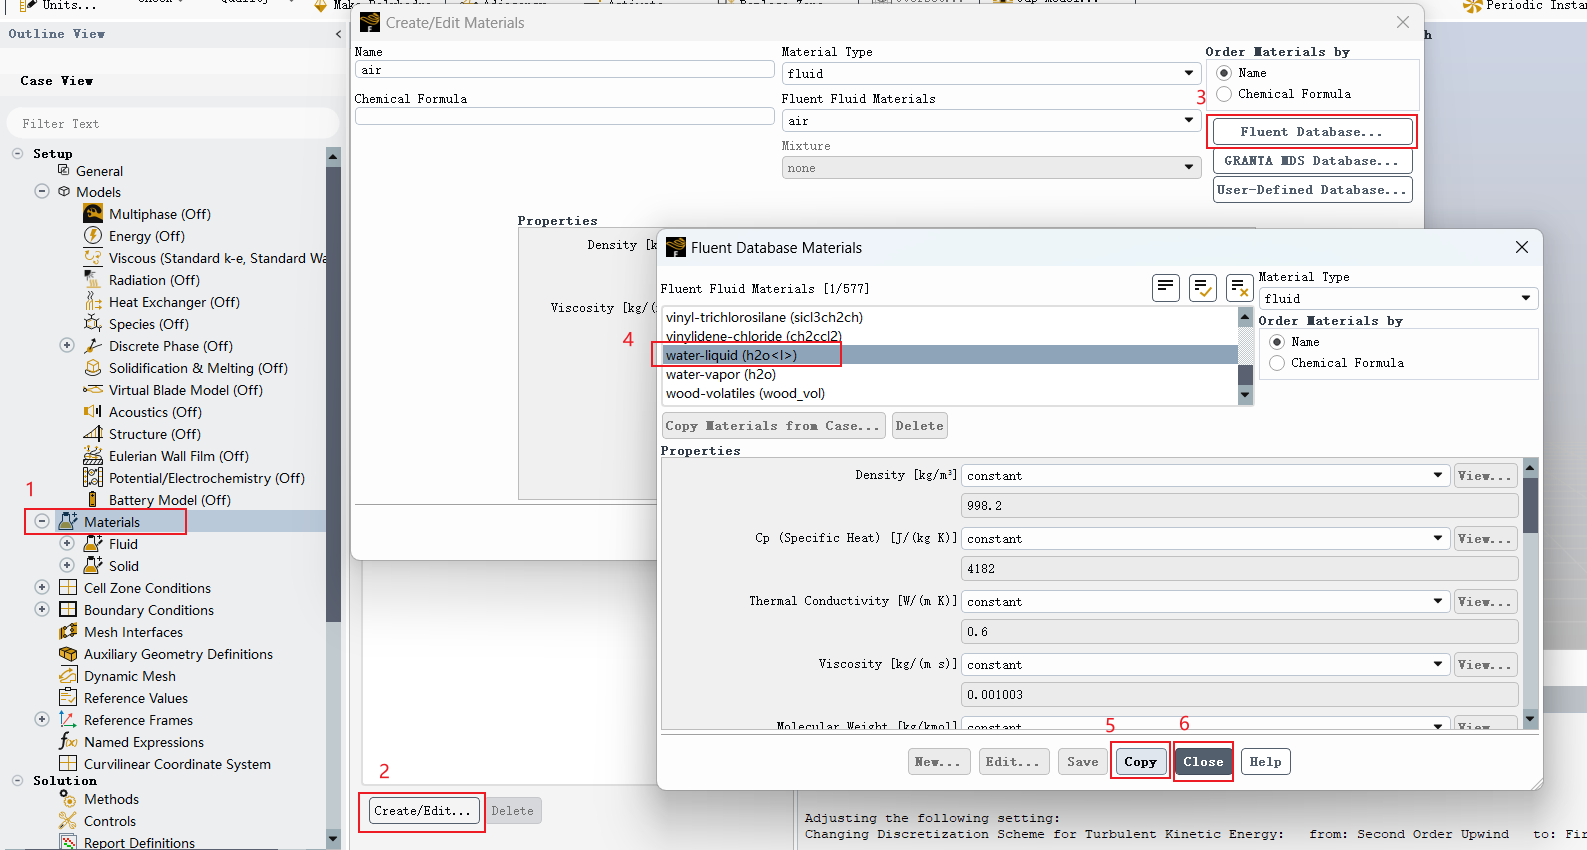Click the Discrete Phase icon

[93, 345]
